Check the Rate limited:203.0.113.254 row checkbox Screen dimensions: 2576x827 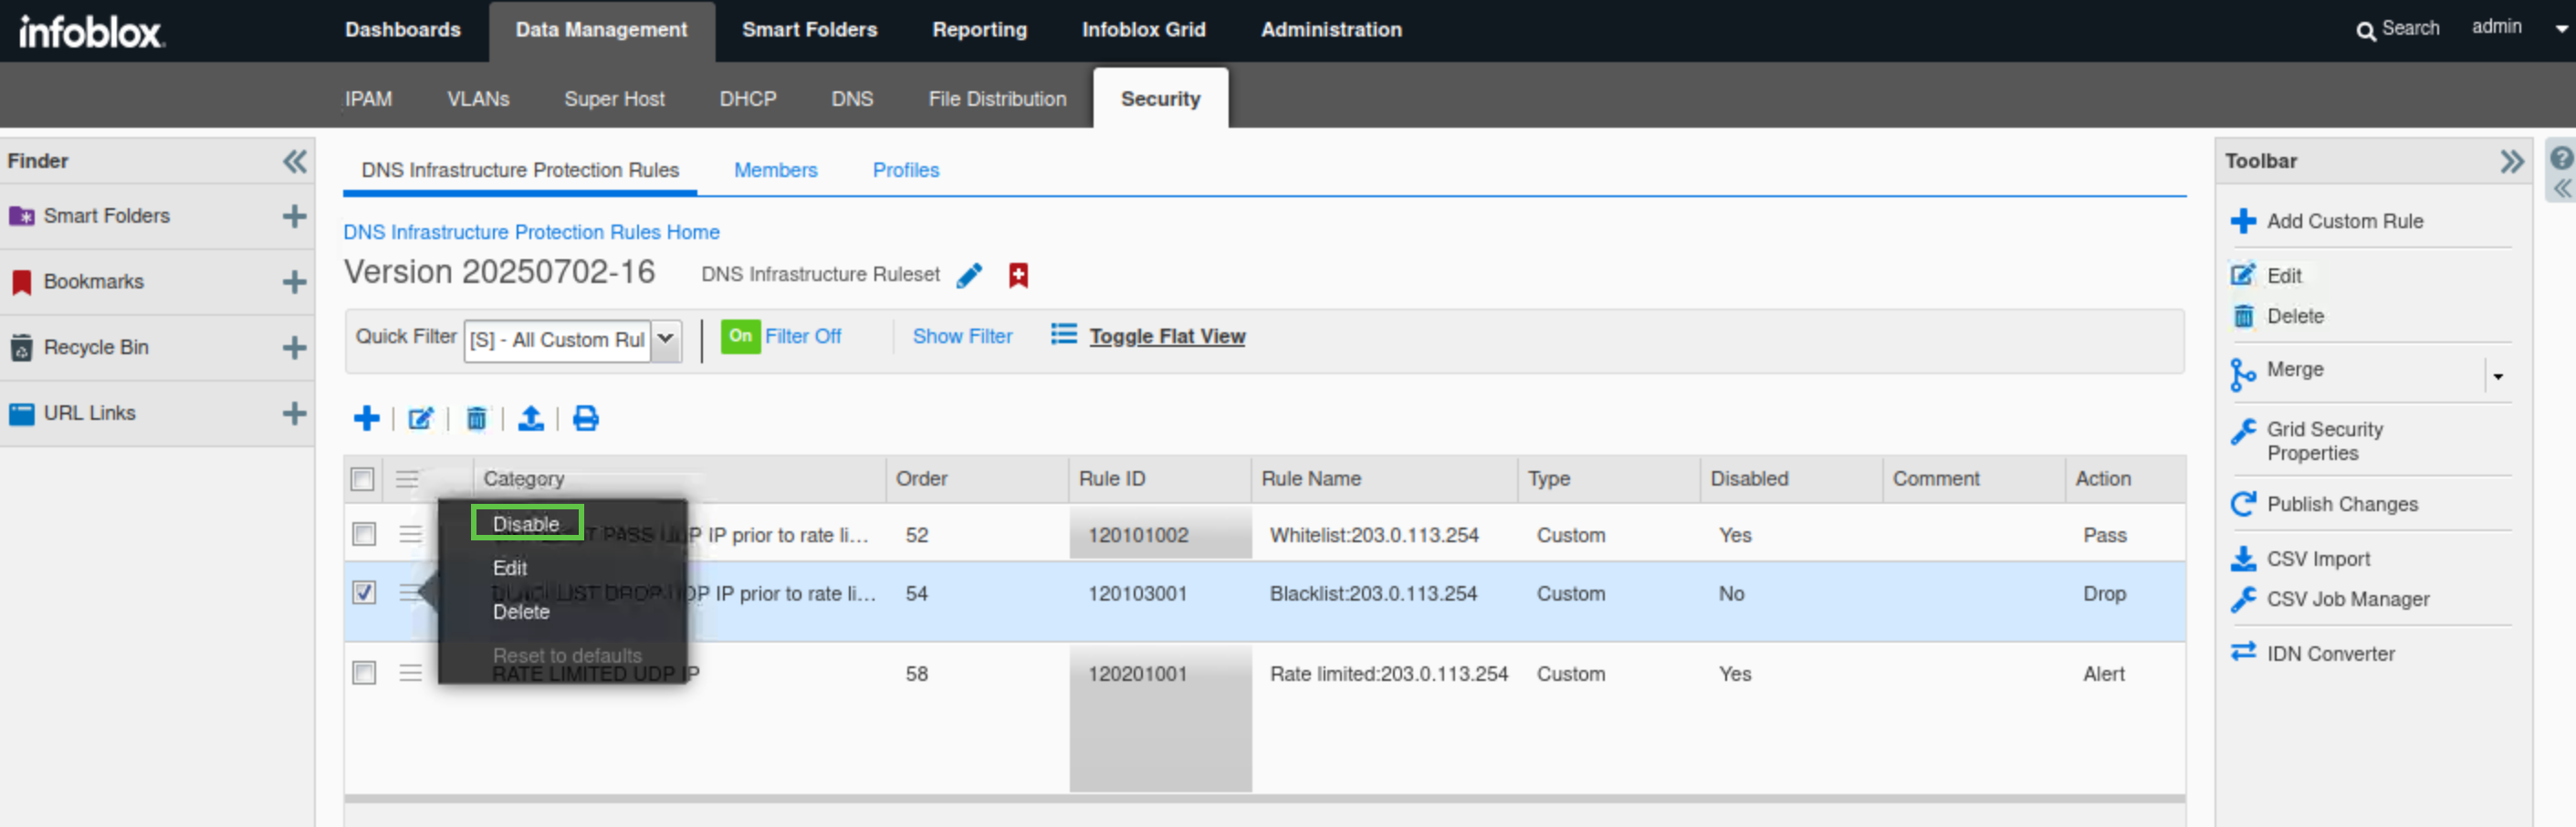(x=364, y=672)
